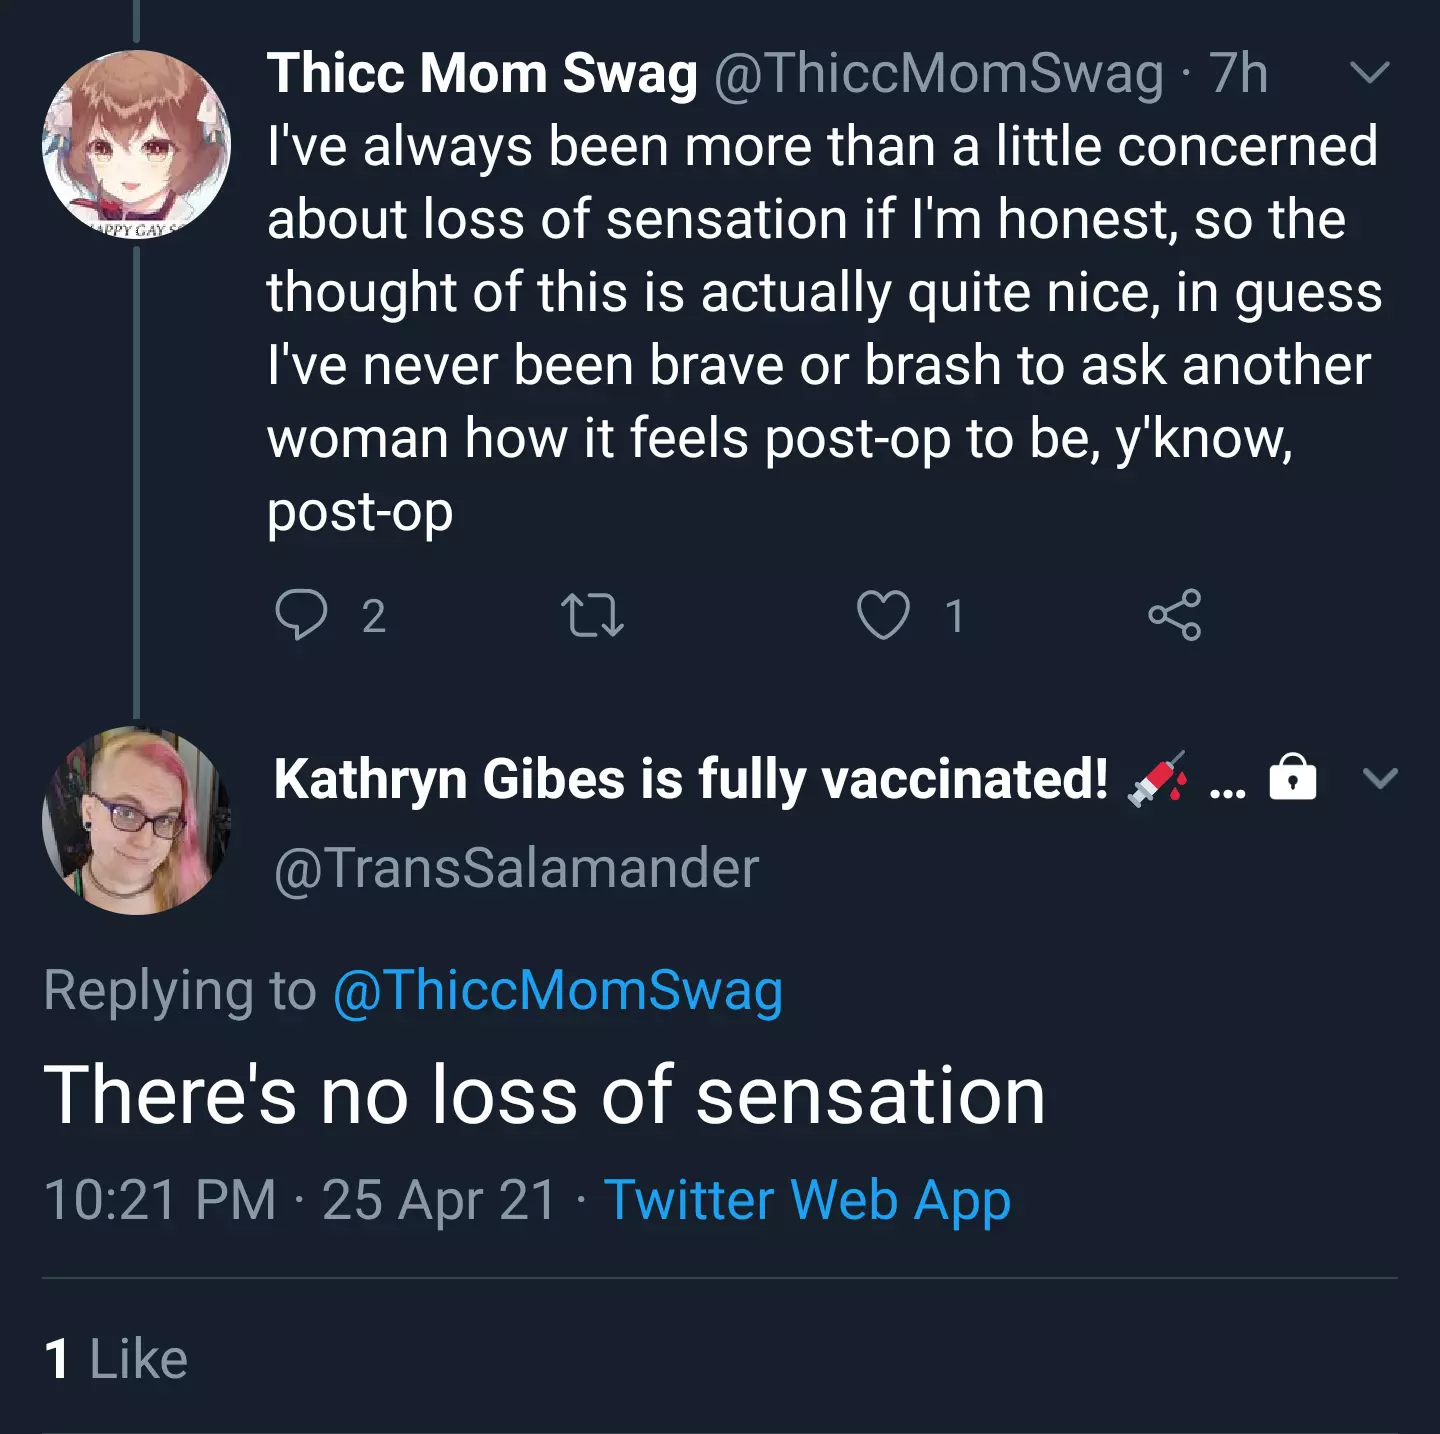1440x1434 pixels.
Task: Expand the chevron menu on Kathryn's reply
Action: coord(1380,778)
